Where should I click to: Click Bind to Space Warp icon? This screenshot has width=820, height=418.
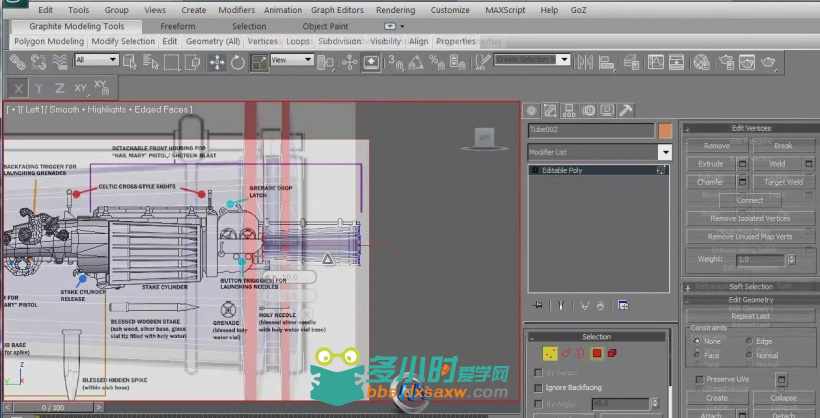pyautogui.click(x=60, y=63)
